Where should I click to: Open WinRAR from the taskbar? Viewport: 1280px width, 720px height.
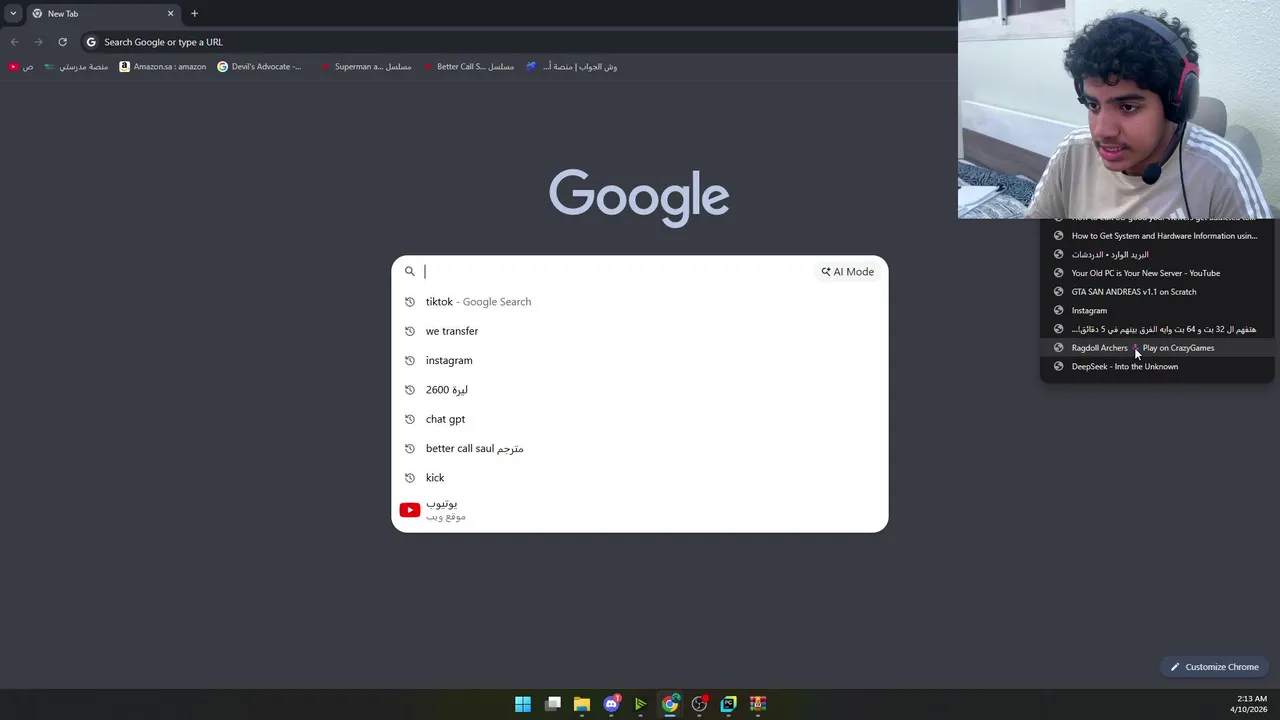point(758,704)
